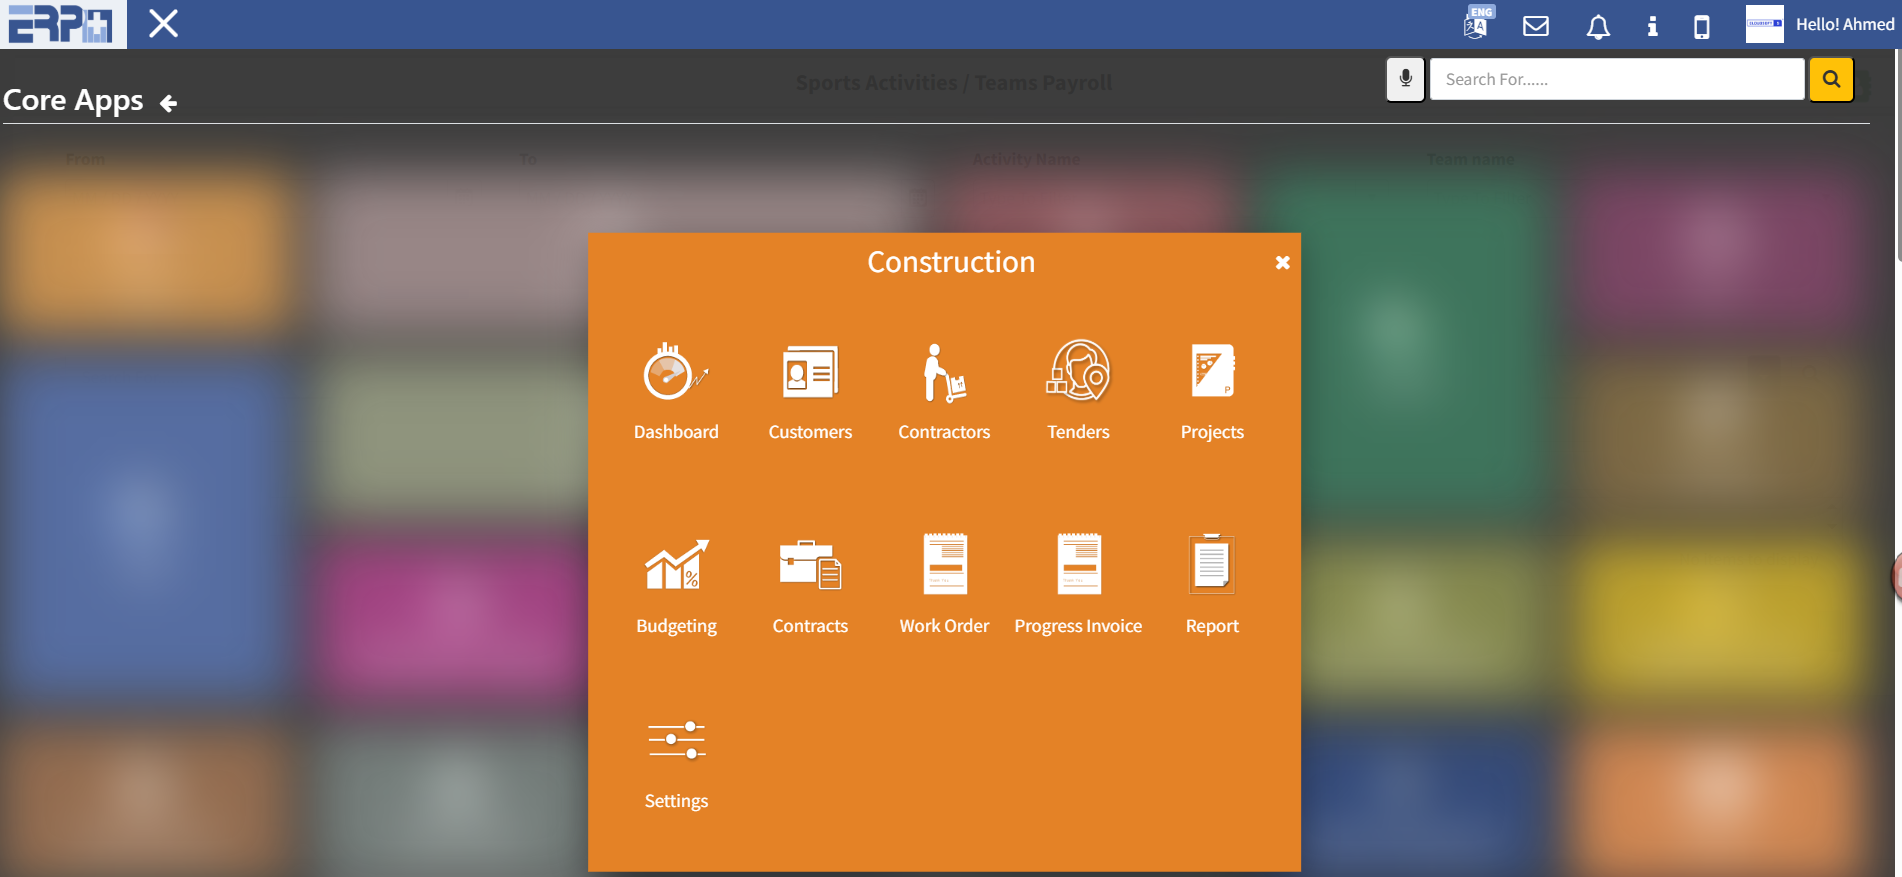Open the Customers module icon
Viewport: 1902px width, 877px height.
click(x=810, y=373)
